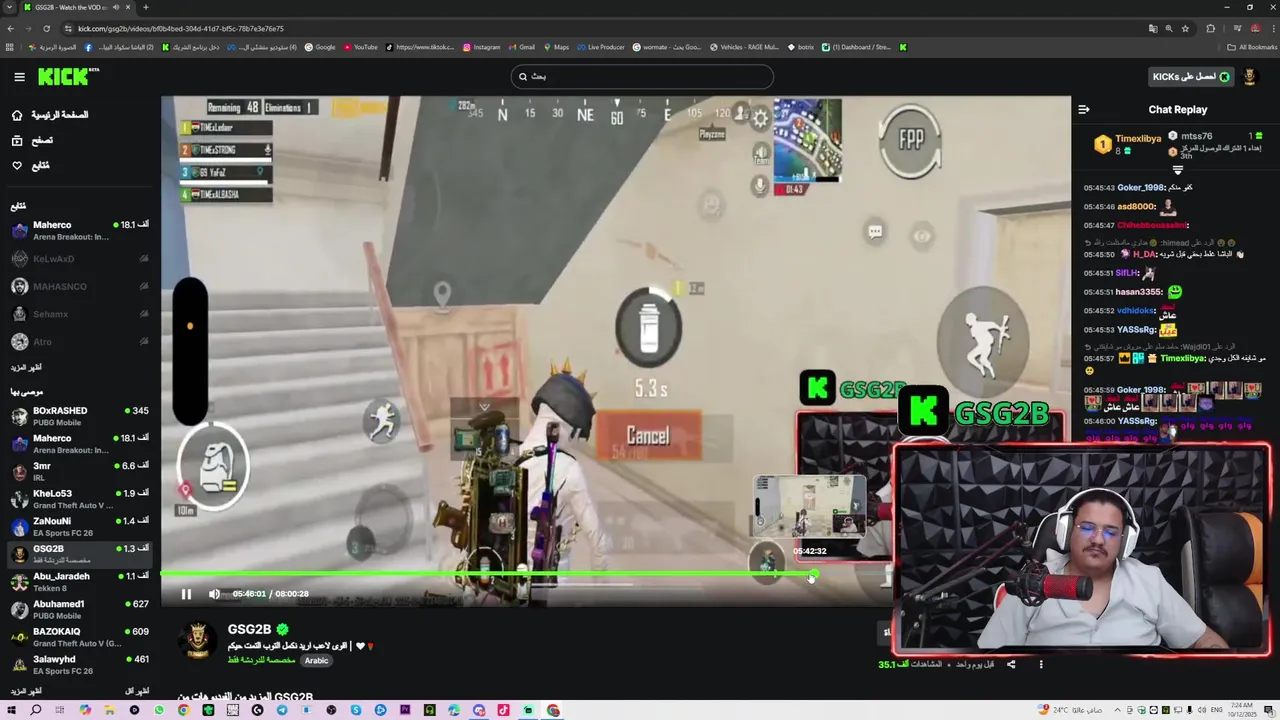Open BOxRASHED PUBG Mobile recommended channel
This screenshot has height=720, width=1280.
pyautogui.click(x=80, y=416)
